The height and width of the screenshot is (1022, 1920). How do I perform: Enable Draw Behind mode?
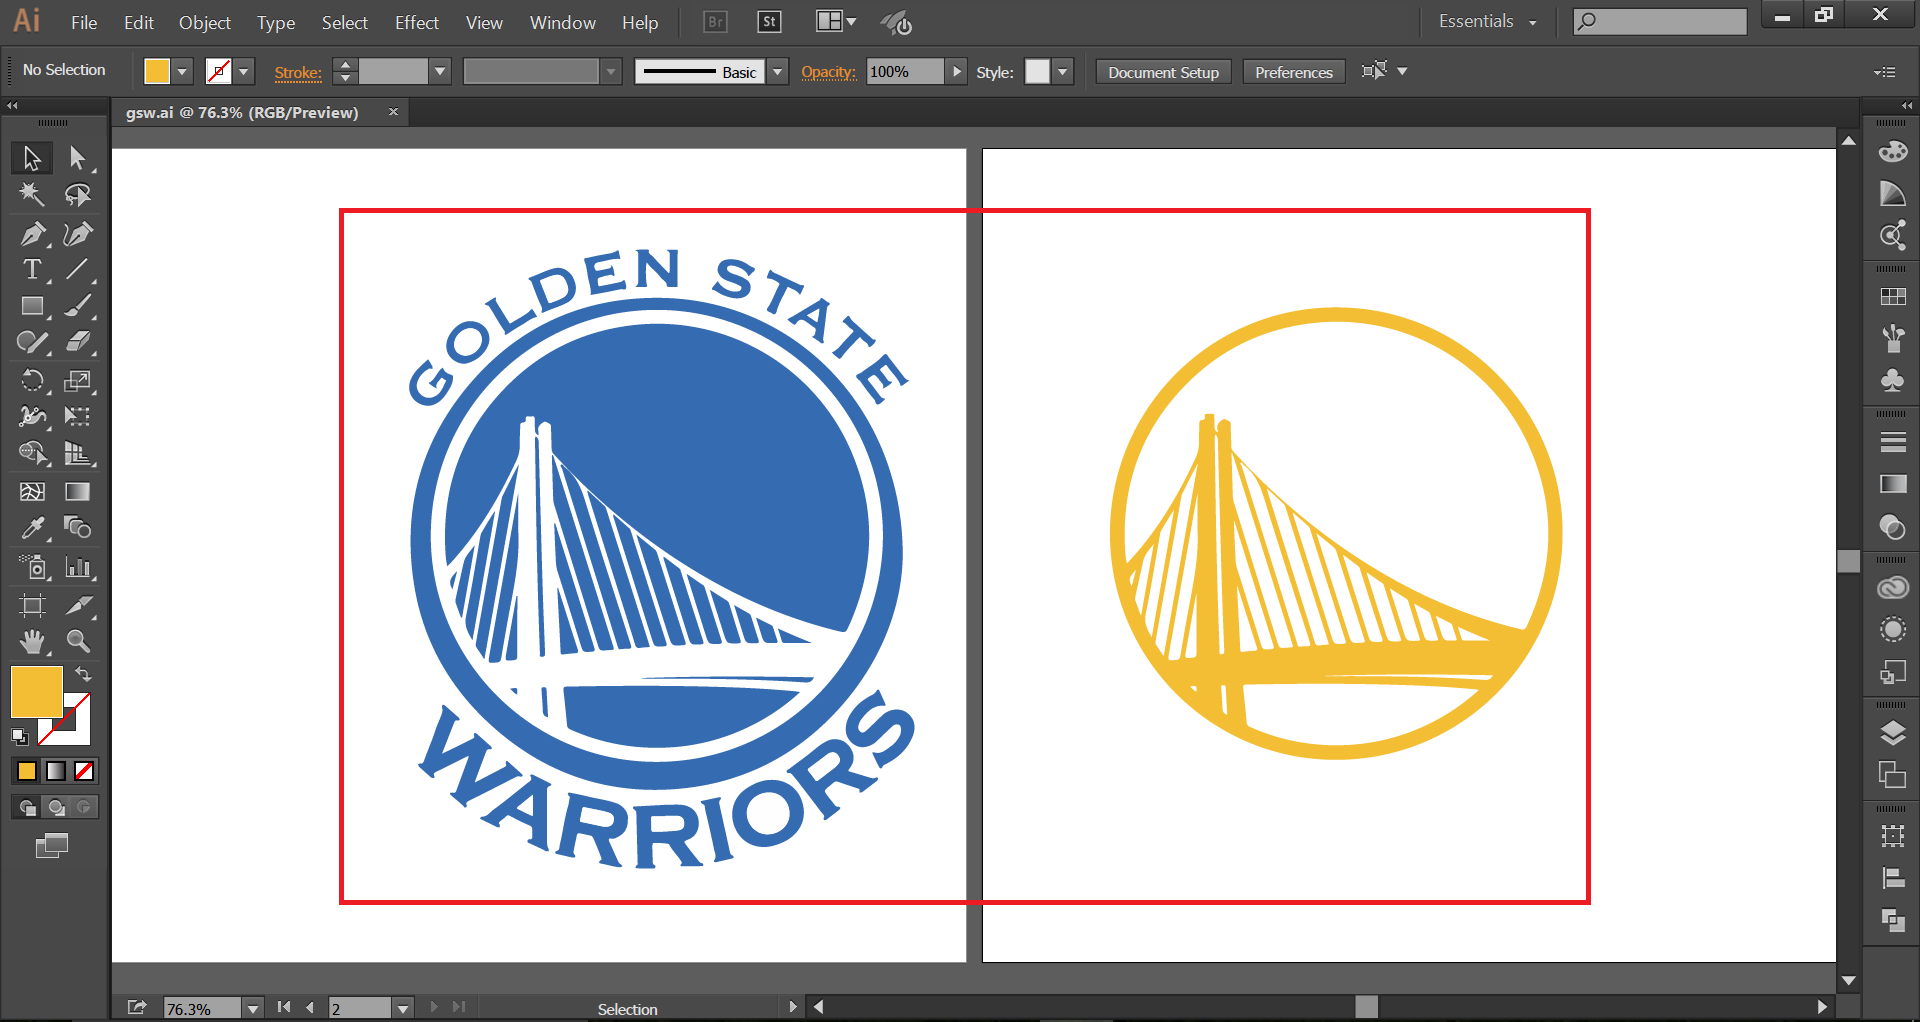pyautogui.click(x=56, y=807)
